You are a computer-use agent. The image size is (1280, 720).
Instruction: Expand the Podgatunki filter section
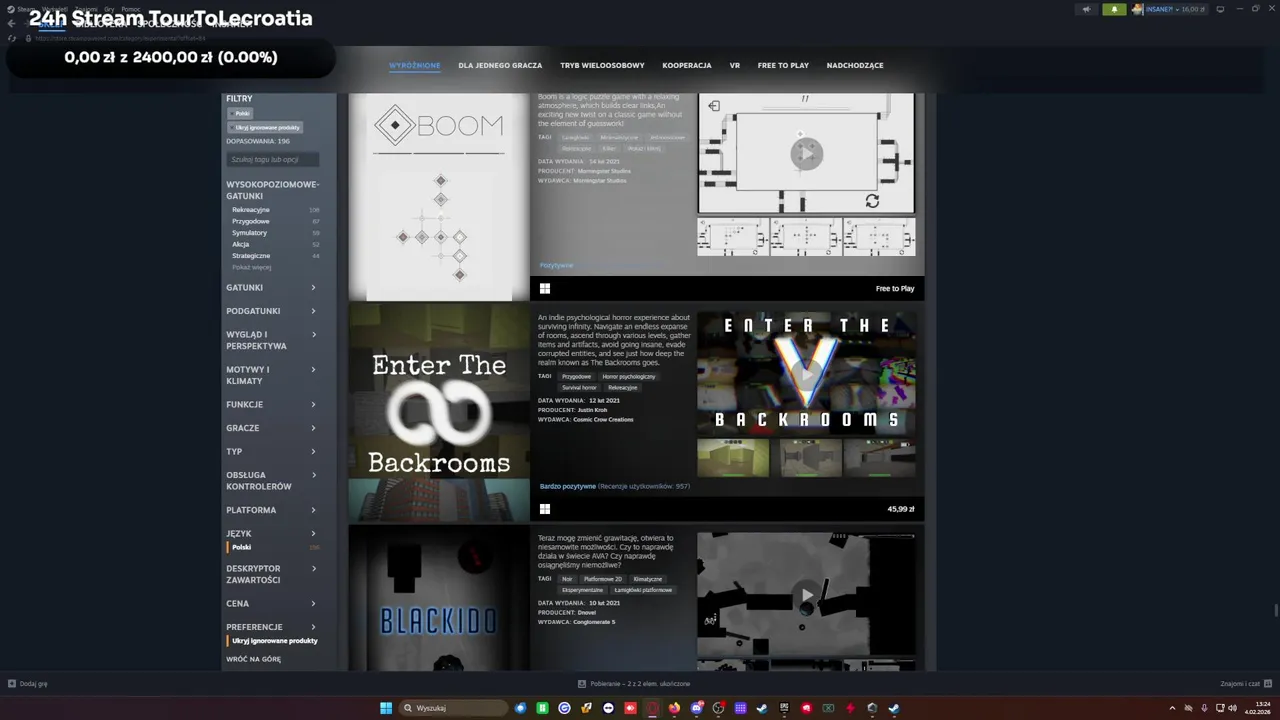pyautogui.click(x=272, y=311)
